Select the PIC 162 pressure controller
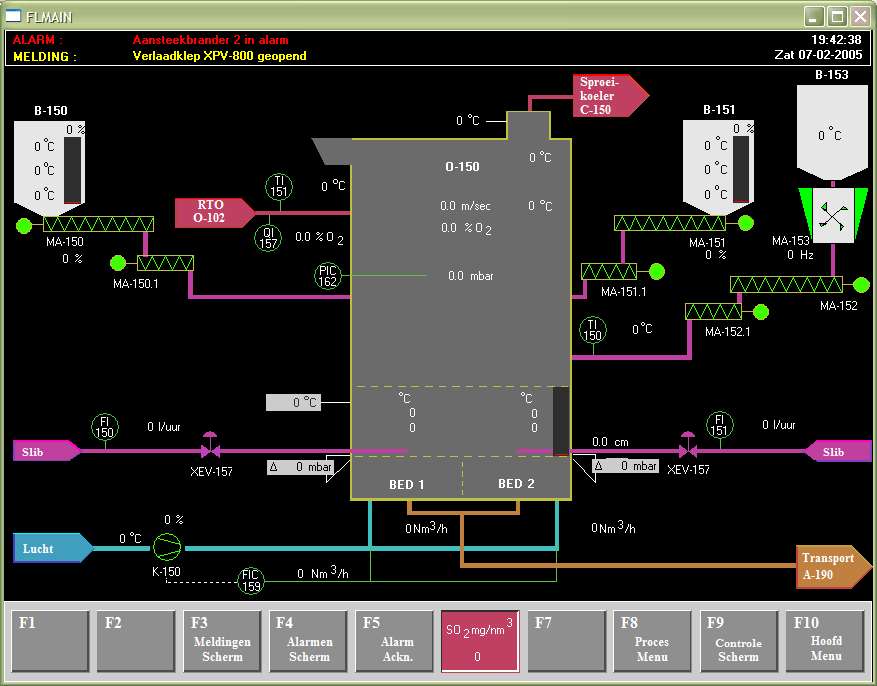 (328, 275)
